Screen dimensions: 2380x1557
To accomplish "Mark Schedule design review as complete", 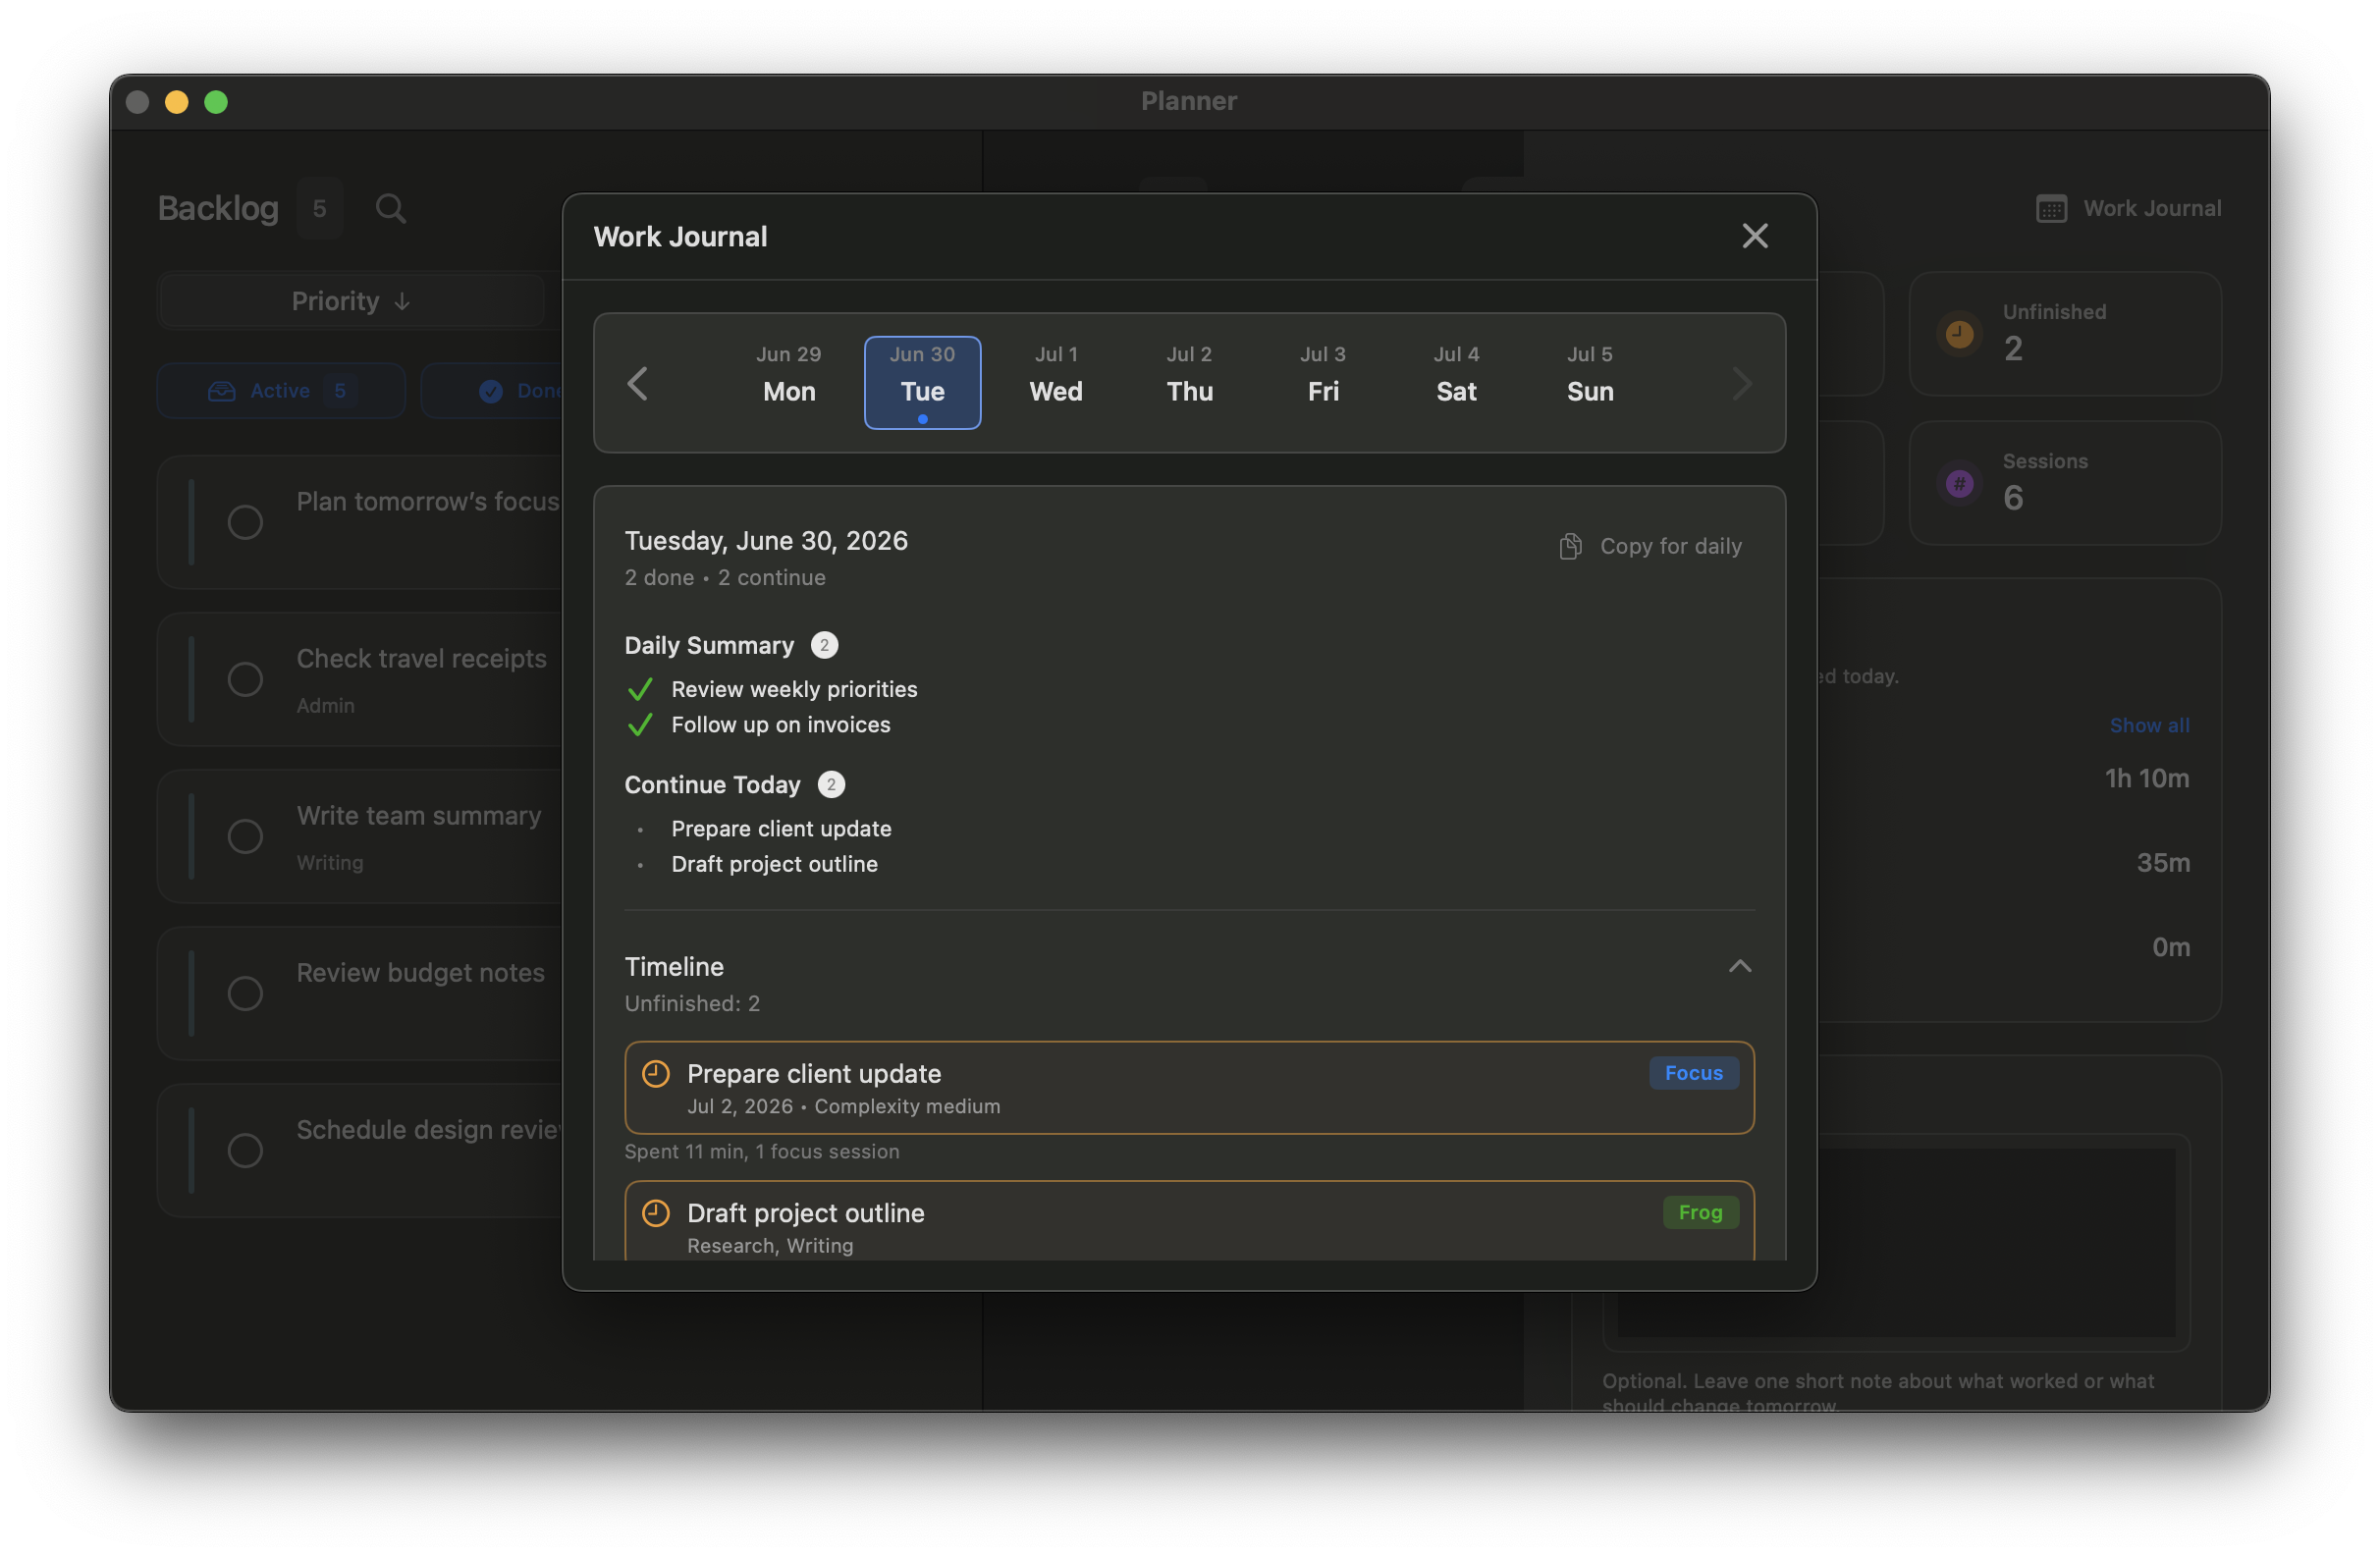I will (x=245, y=1150).
